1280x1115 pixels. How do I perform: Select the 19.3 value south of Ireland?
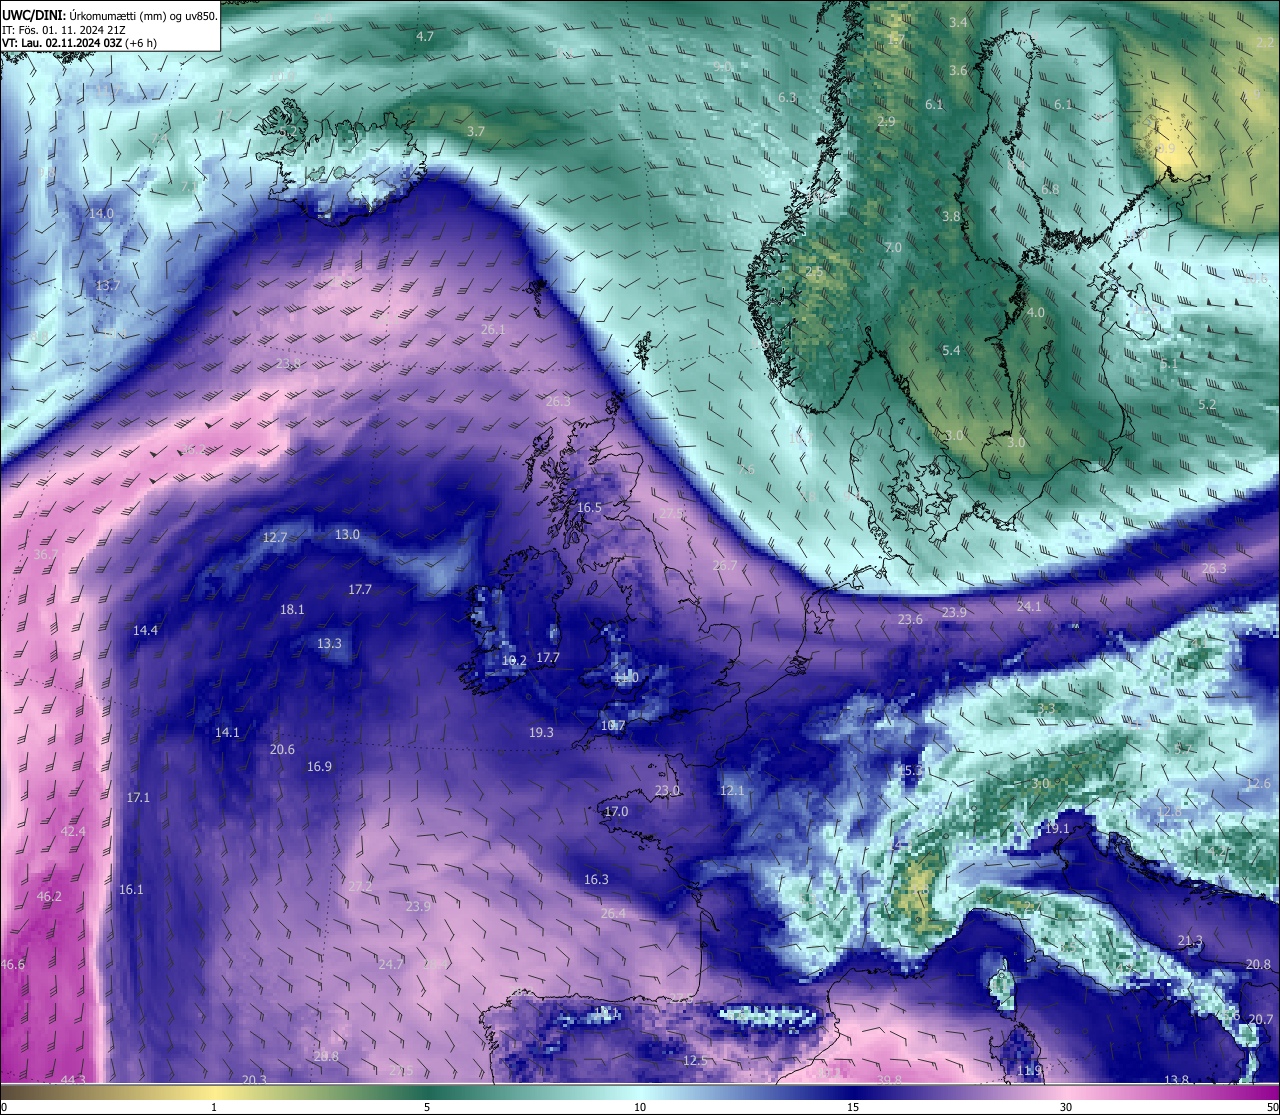(541, 733)
